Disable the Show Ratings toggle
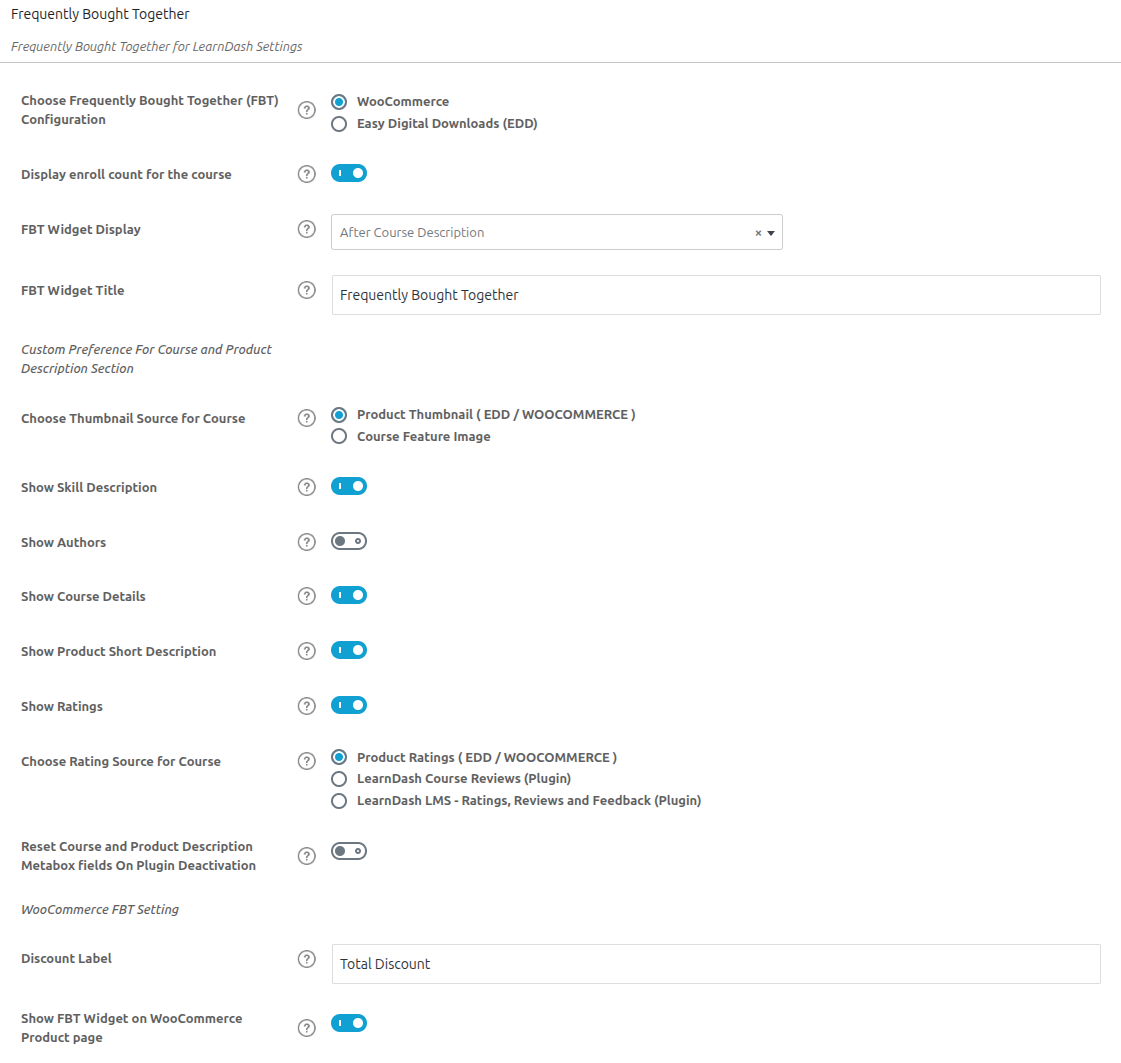The width and height of the screenshot is (1121, 1063). pyautogui.click(x=349, y=705)
